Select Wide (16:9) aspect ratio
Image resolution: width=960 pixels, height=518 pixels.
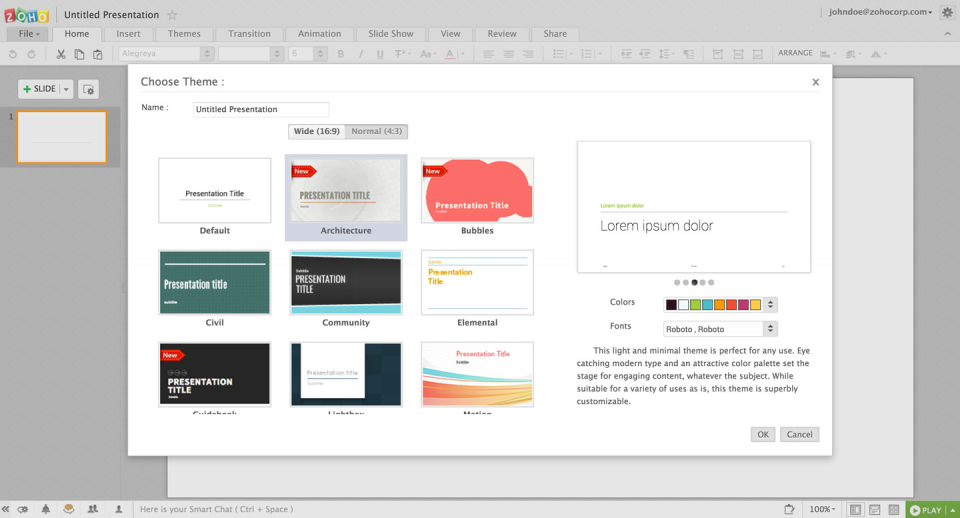point(317,131)
